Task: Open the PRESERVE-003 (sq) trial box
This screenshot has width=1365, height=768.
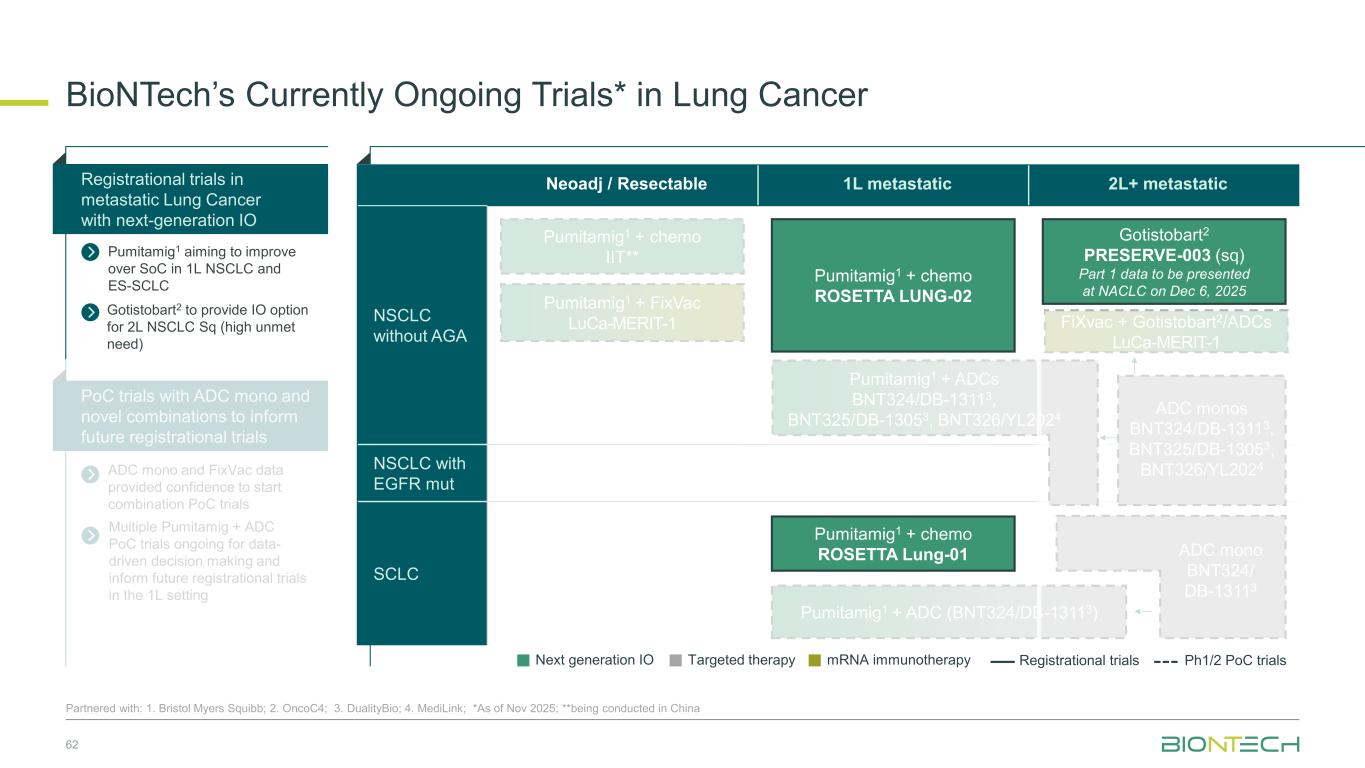Action: click(1163, 260)
